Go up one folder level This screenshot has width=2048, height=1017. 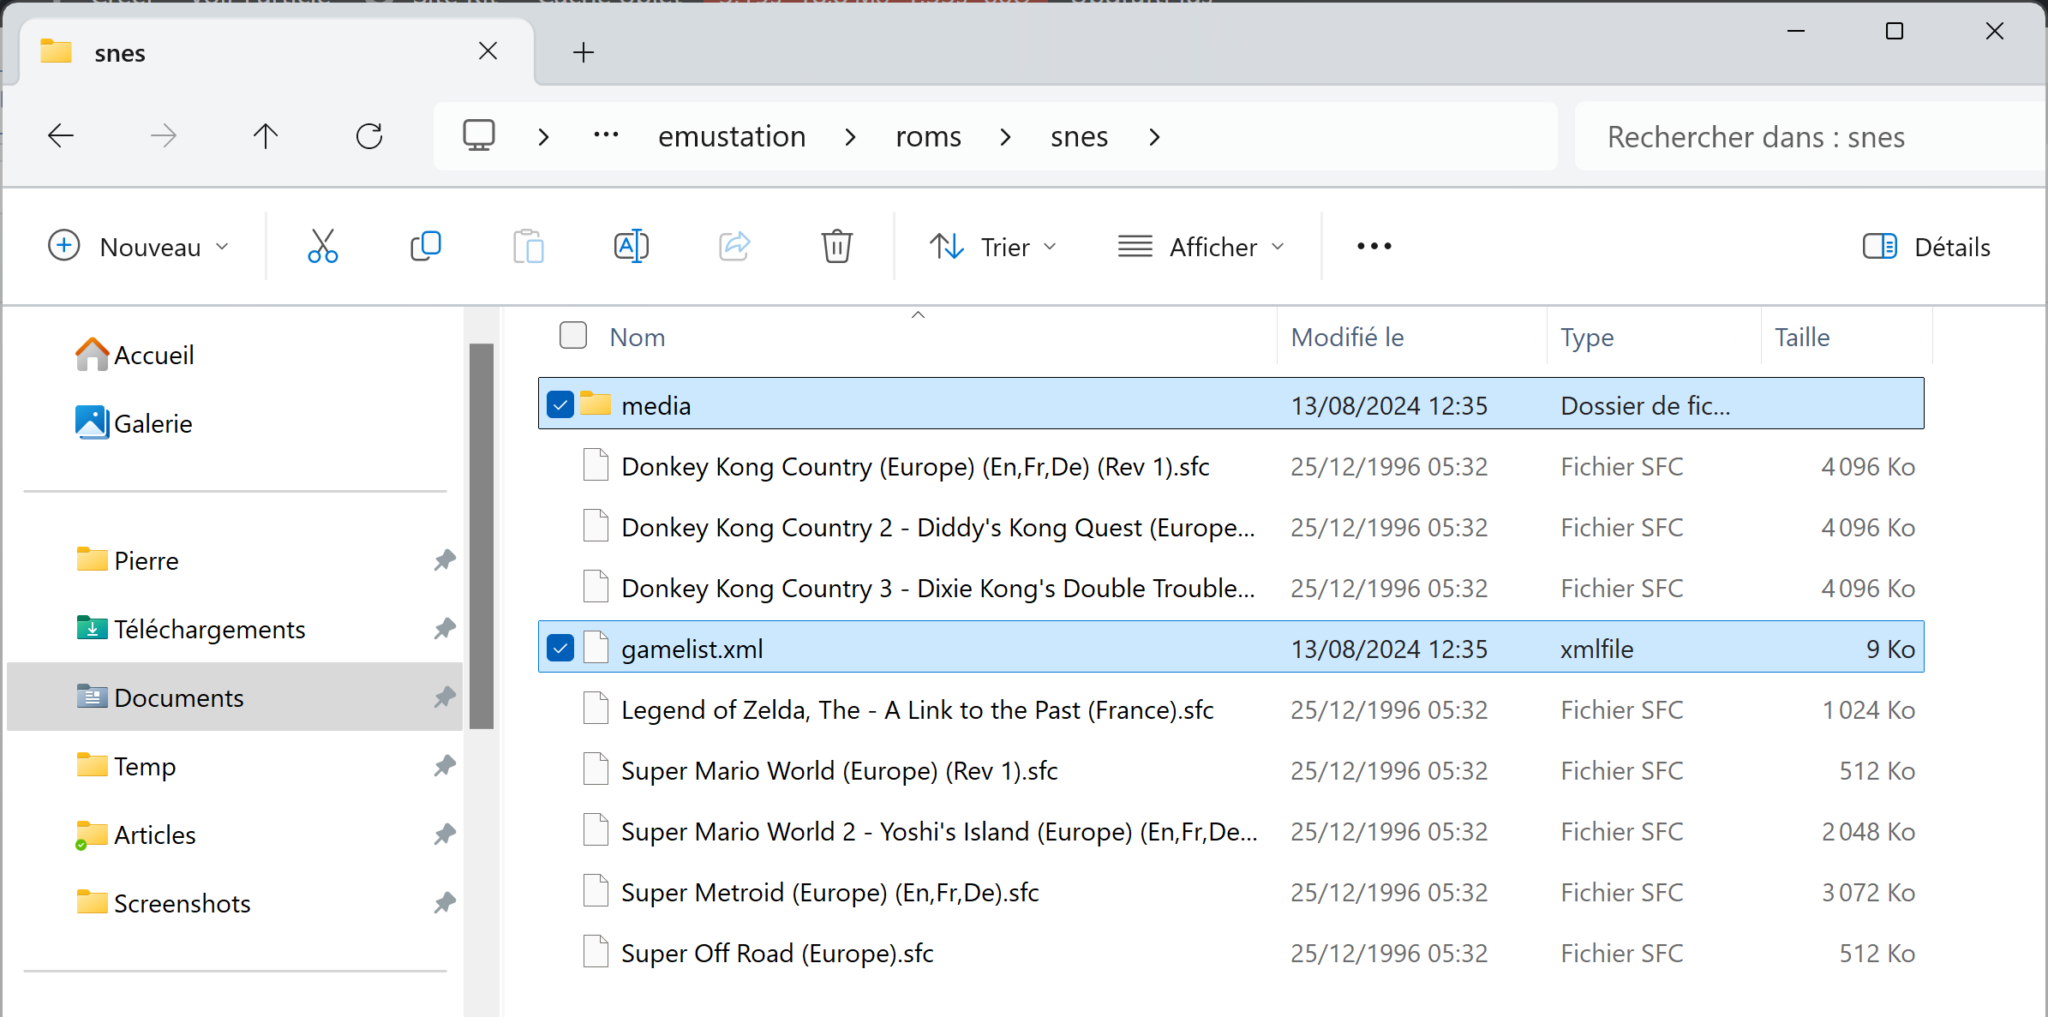click(x=265, y=136)
